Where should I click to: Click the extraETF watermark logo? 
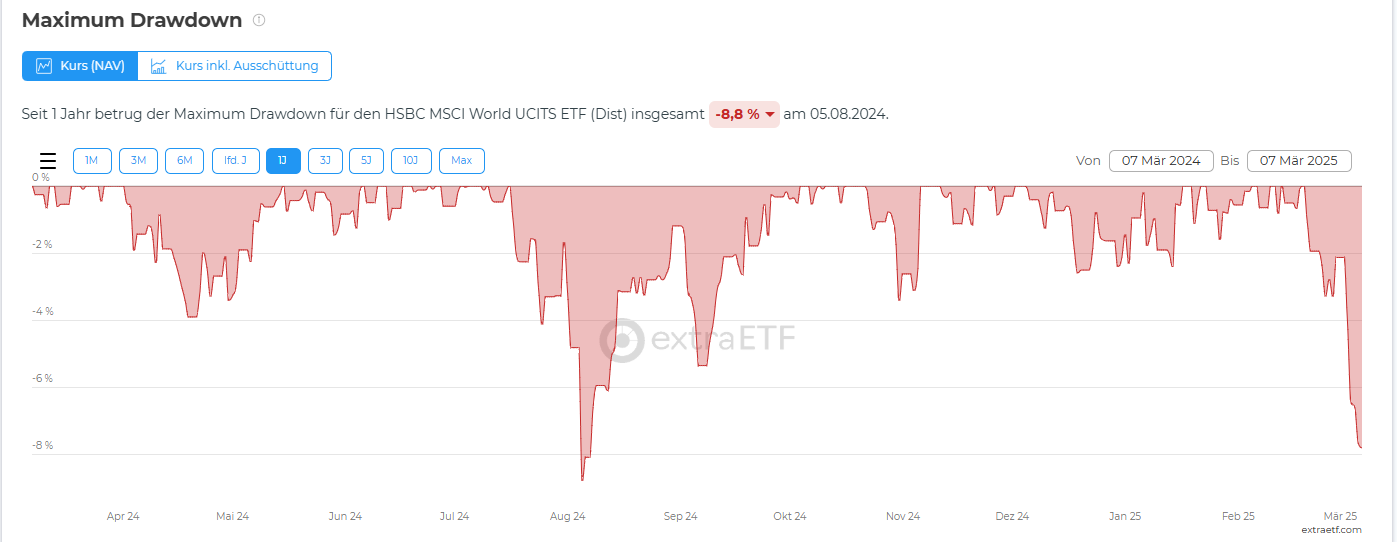click(x=623, y=340)
